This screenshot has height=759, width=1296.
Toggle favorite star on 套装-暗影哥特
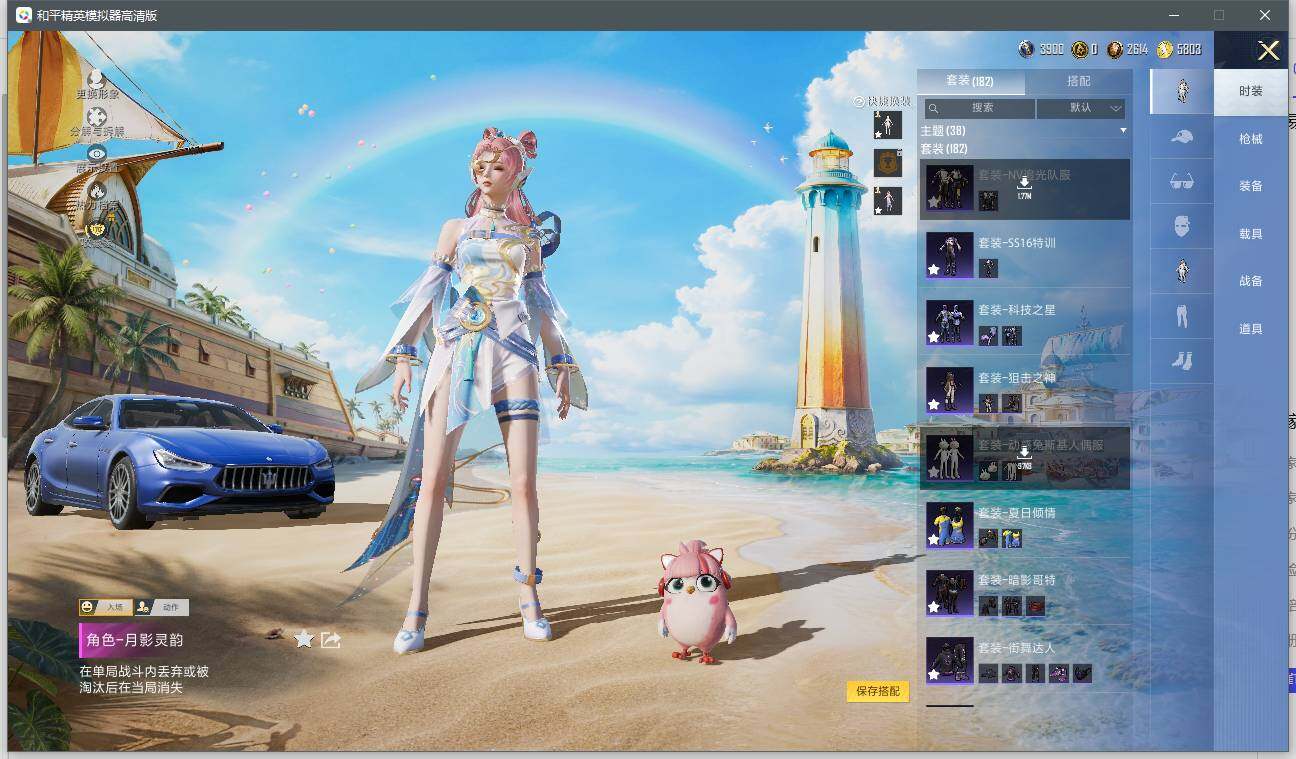click(x=934, y=608)
